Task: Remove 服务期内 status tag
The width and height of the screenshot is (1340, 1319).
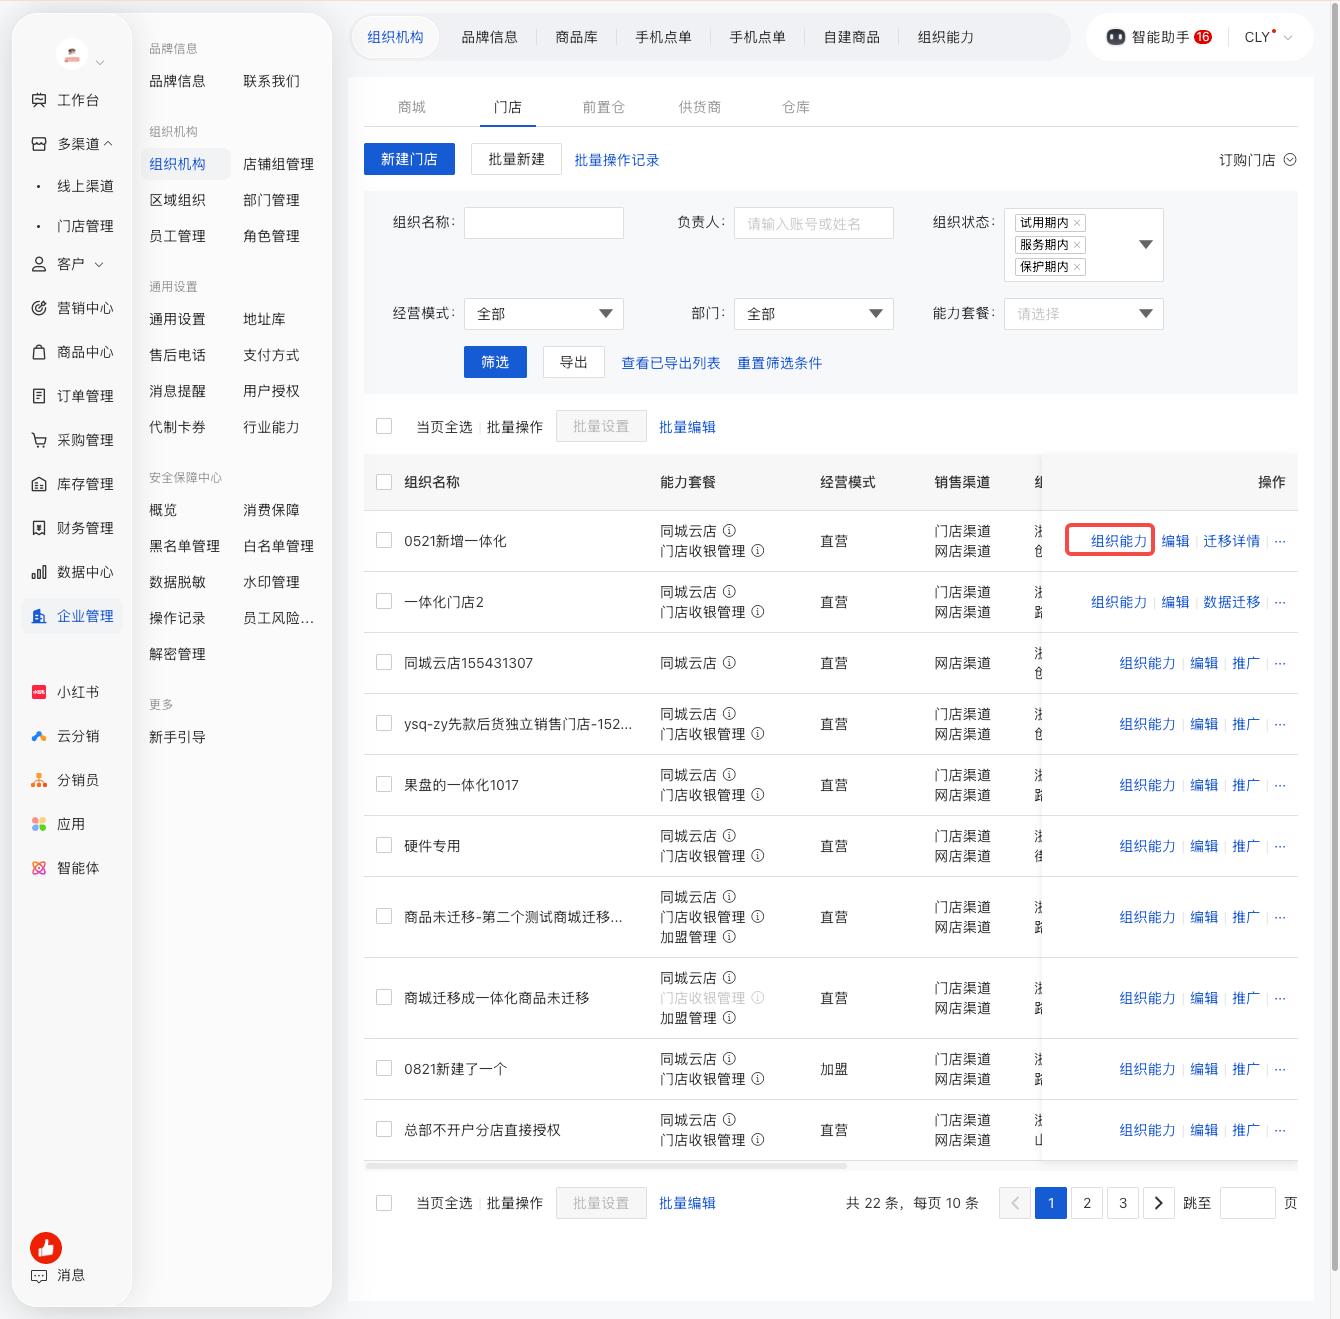Action: click(1077, 245)
